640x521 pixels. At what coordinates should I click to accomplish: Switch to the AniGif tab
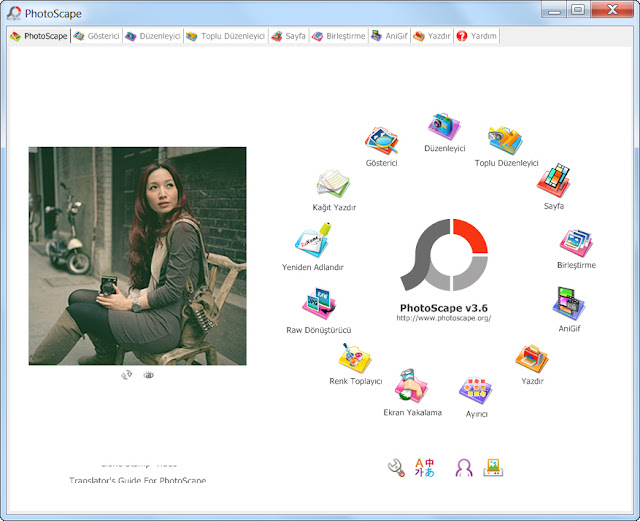pos(389,36)
